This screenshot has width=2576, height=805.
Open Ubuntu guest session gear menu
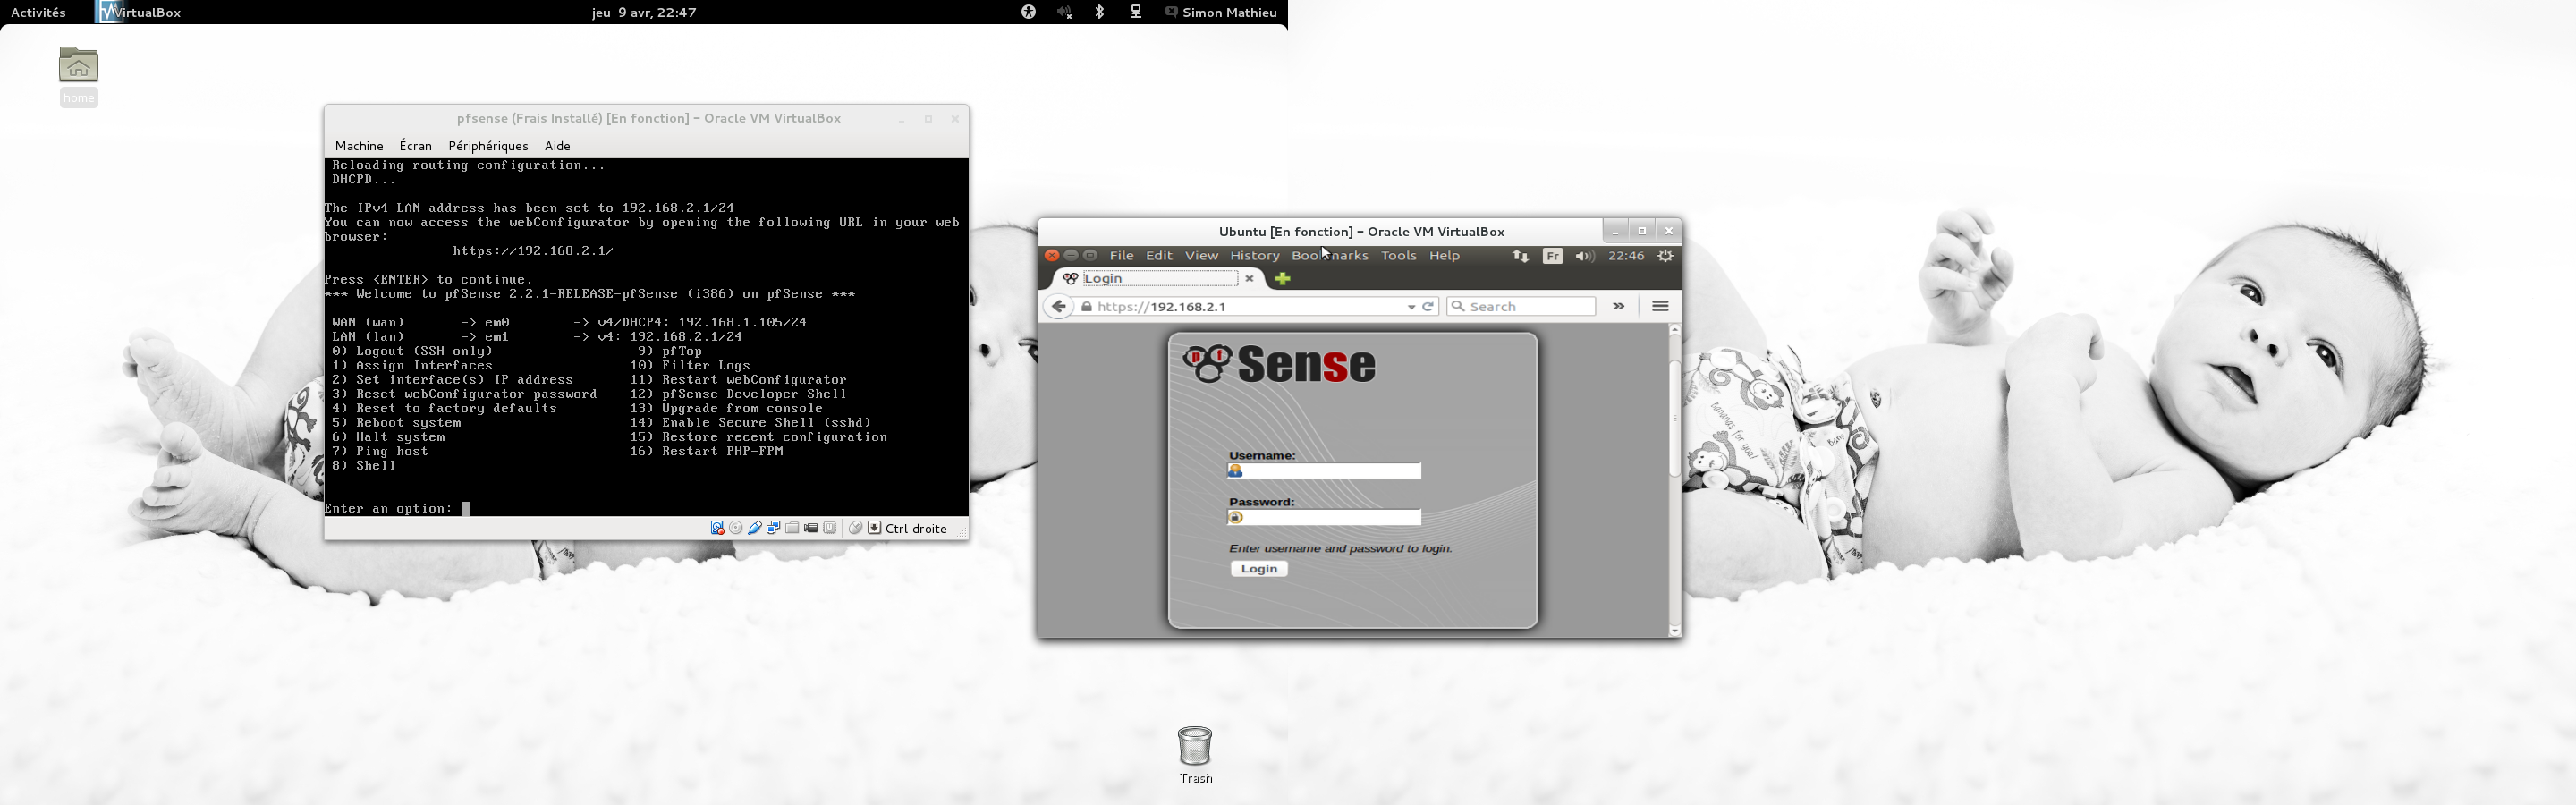[x=1666, y=257]
